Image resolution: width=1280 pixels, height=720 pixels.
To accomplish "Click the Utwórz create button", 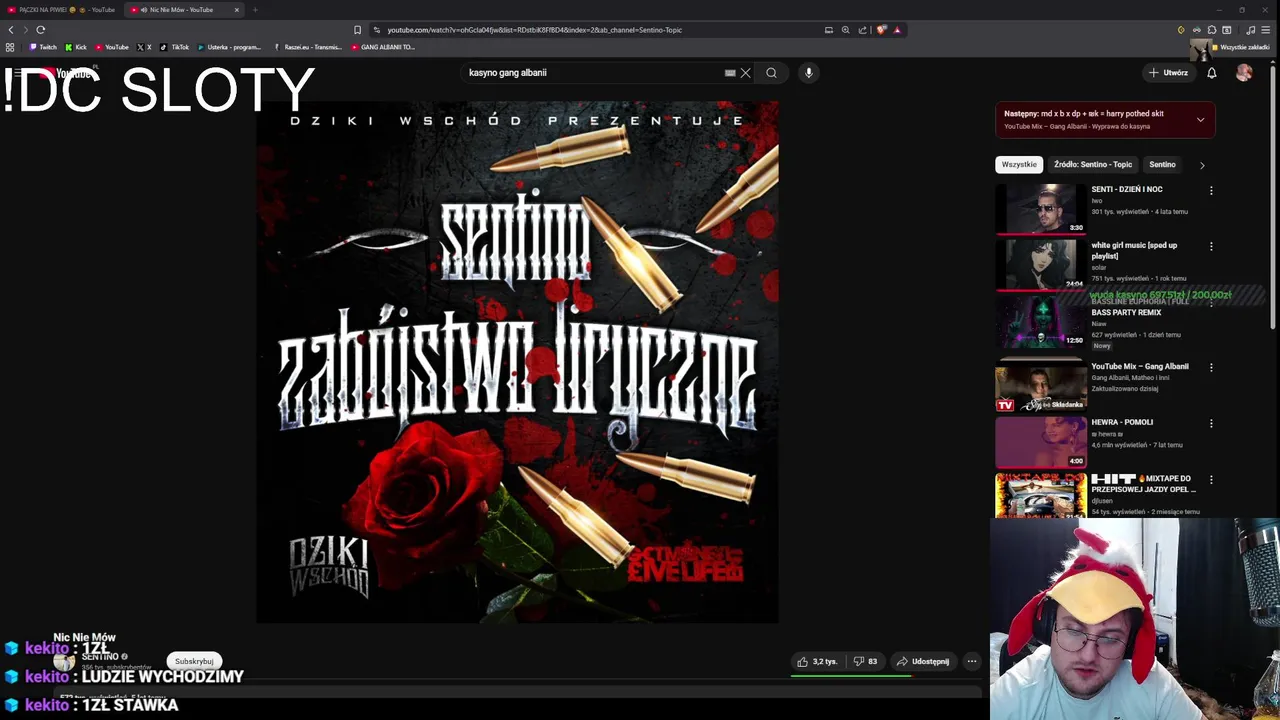I will click(1168, 73).
